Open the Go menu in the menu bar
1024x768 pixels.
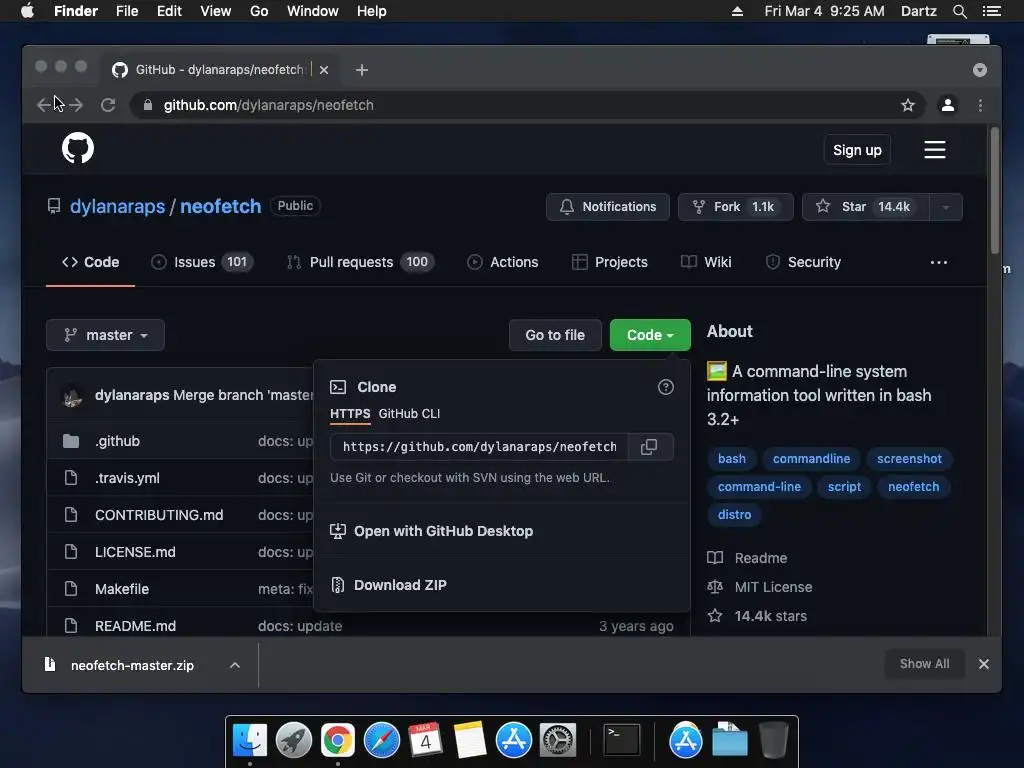[x=259, y=11]
